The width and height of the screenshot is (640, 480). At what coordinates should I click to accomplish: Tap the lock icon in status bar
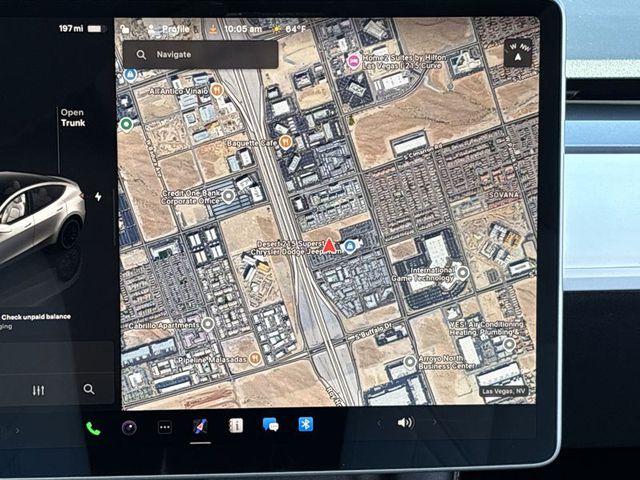[125, 29]
